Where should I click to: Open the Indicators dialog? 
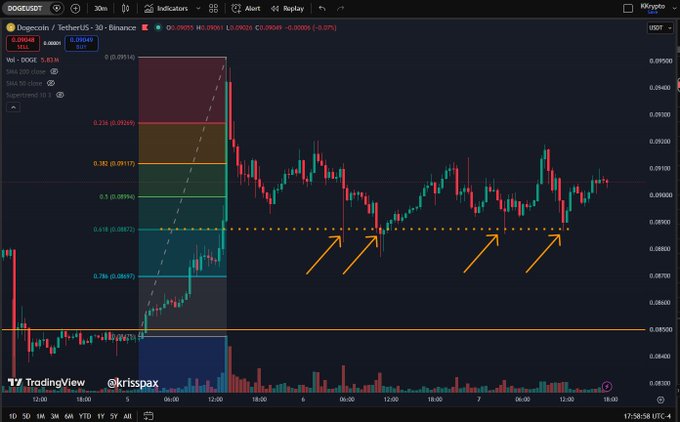[166, 8]
